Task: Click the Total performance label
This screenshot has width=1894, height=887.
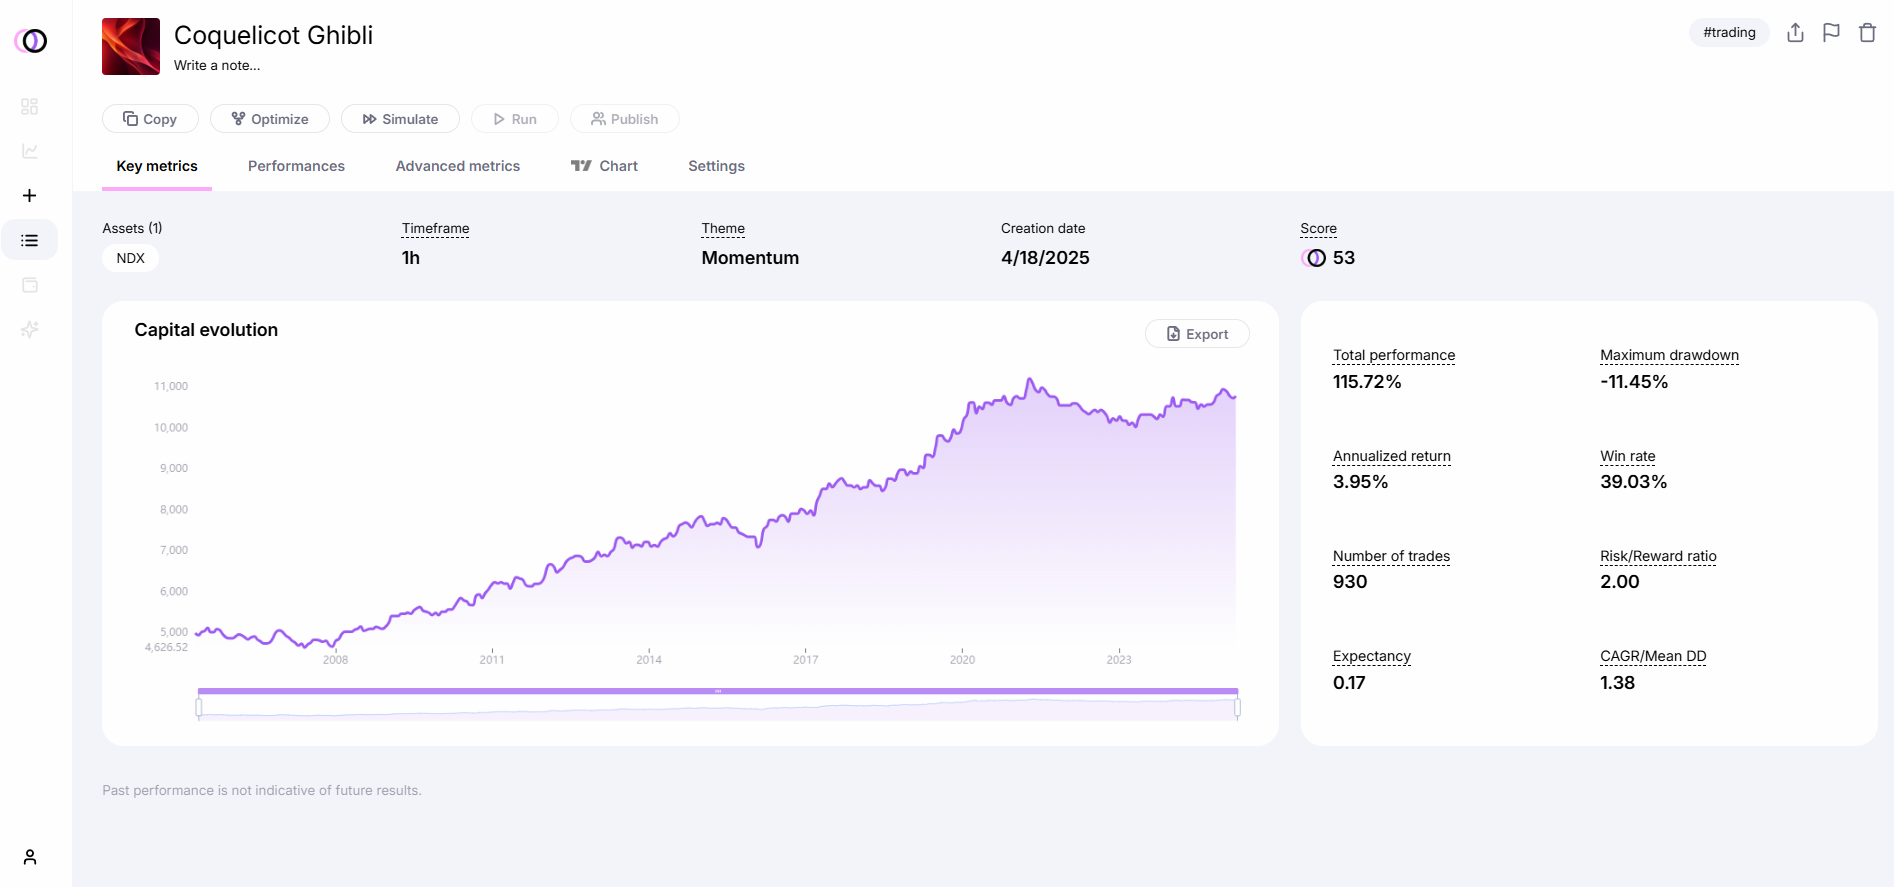Action: pos(1394,355)
